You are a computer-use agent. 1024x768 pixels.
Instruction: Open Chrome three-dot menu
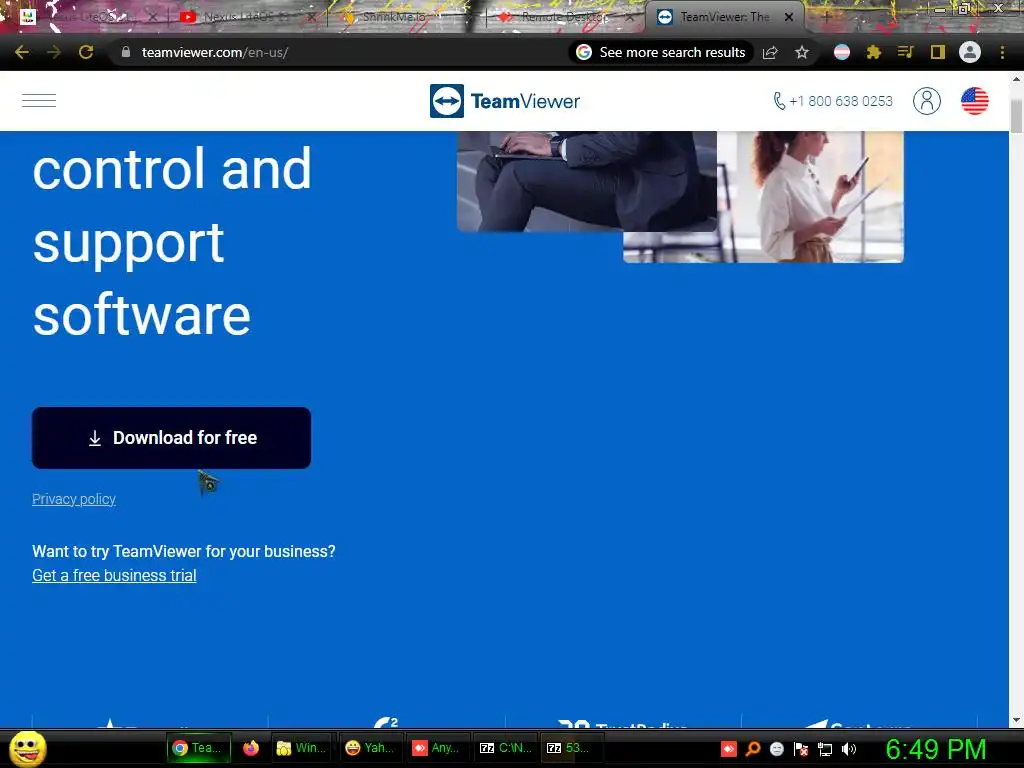click(x=1002, y=52)
